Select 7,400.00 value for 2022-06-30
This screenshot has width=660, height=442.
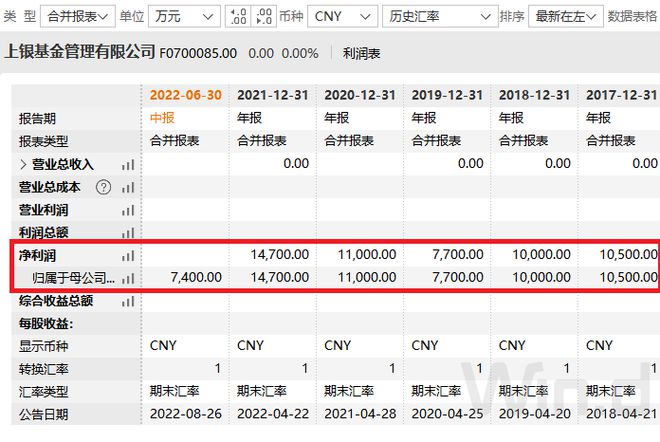[x=196, y=277]
